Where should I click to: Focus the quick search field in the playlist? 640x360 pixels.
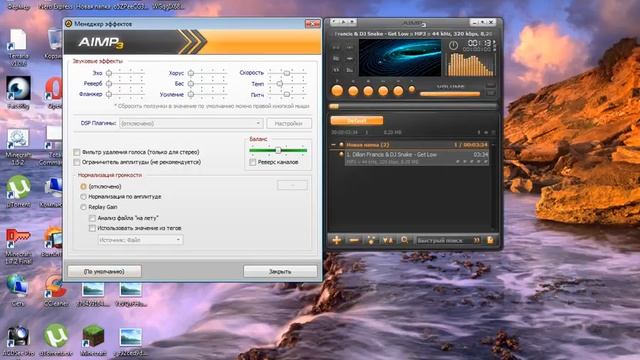(443, 240)
